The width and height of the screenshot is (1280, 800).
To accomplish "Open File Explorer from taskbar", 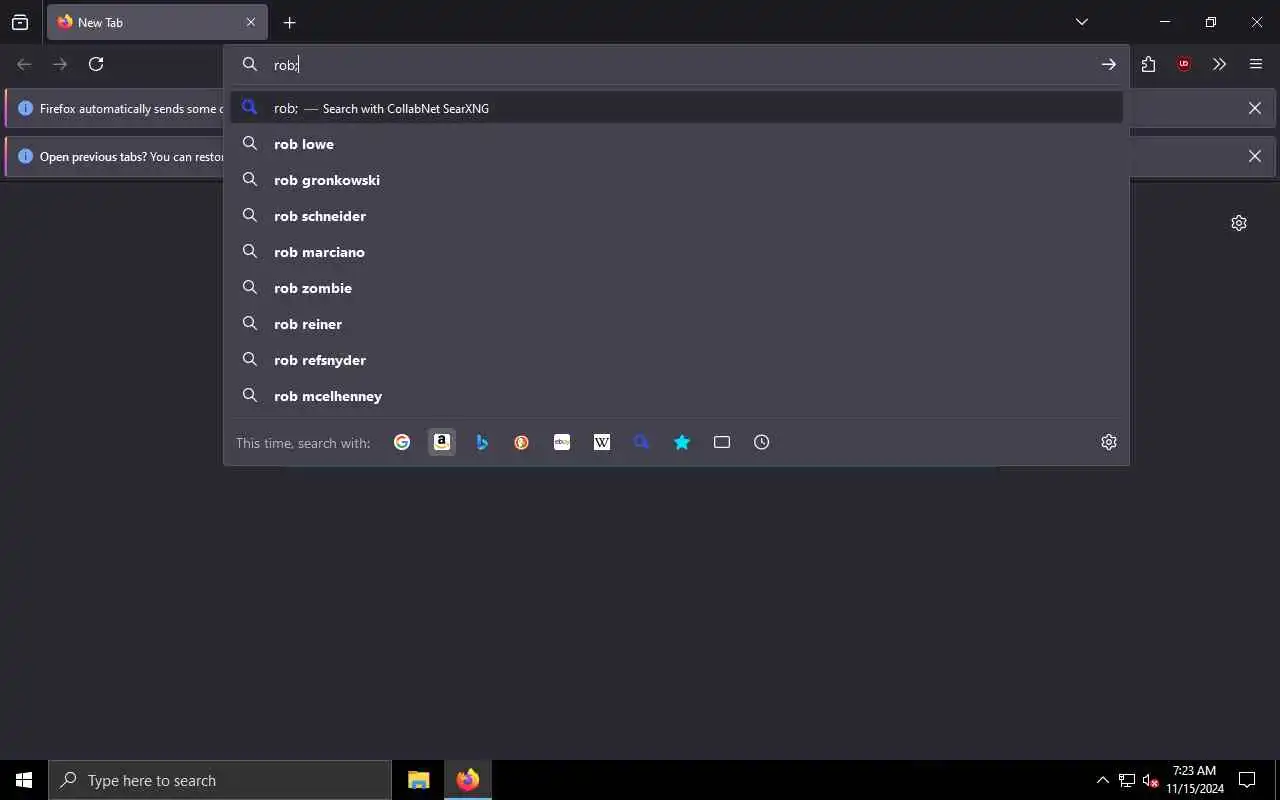I will pyautogui.click(x=418, y=780).
